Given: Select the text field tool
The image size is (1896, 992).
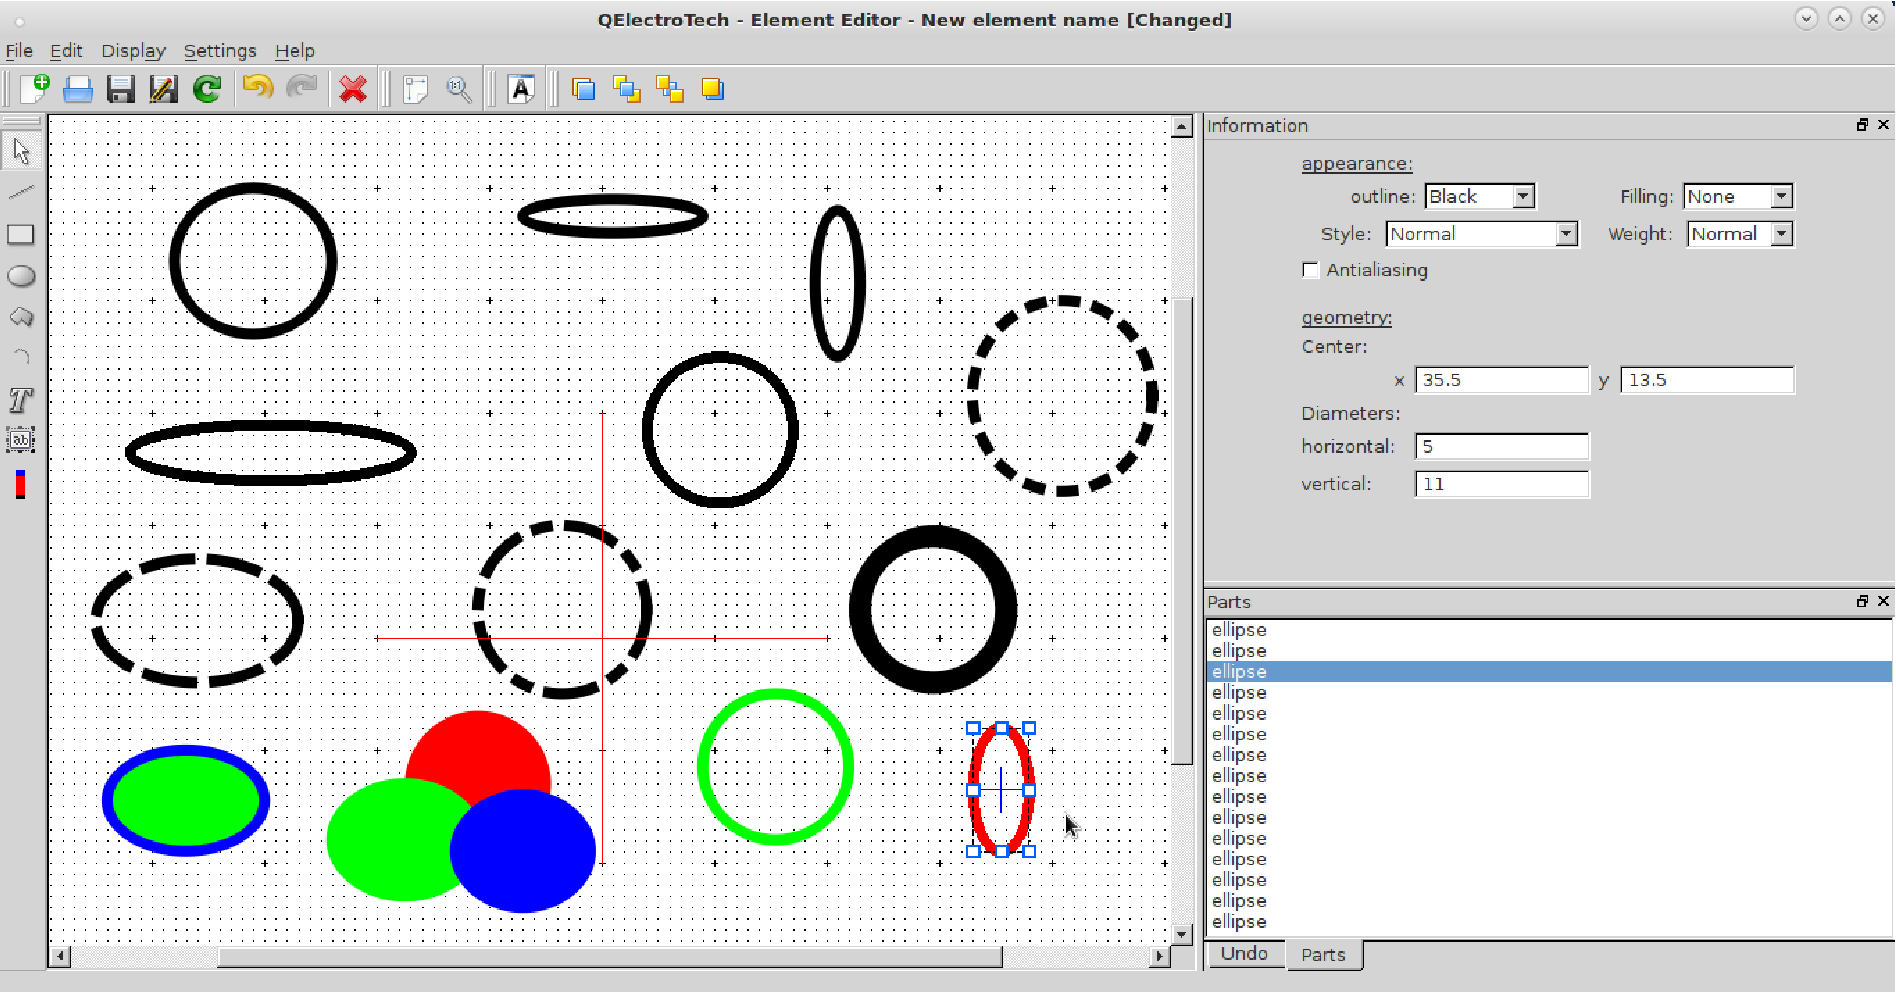Looking at the screenshot, I should coord(21,440).
